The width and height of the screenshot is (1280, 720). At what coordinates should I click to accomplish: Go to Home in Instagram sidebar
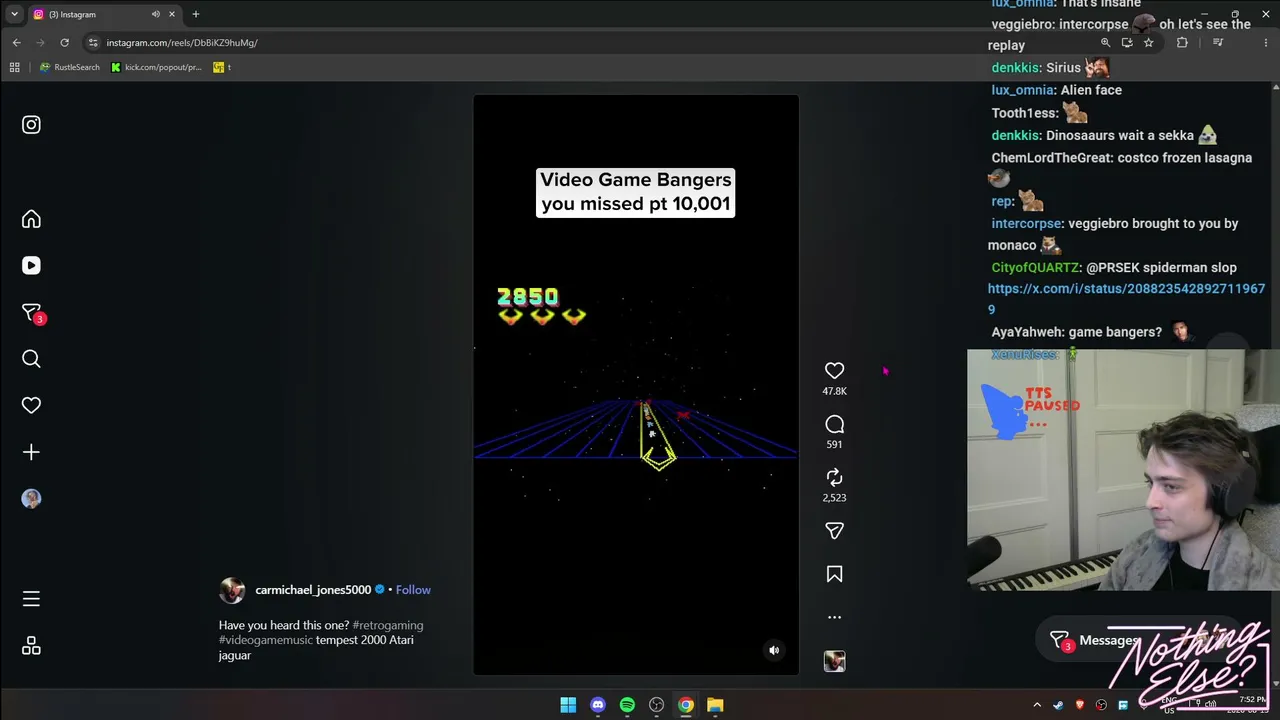[31, 219]
